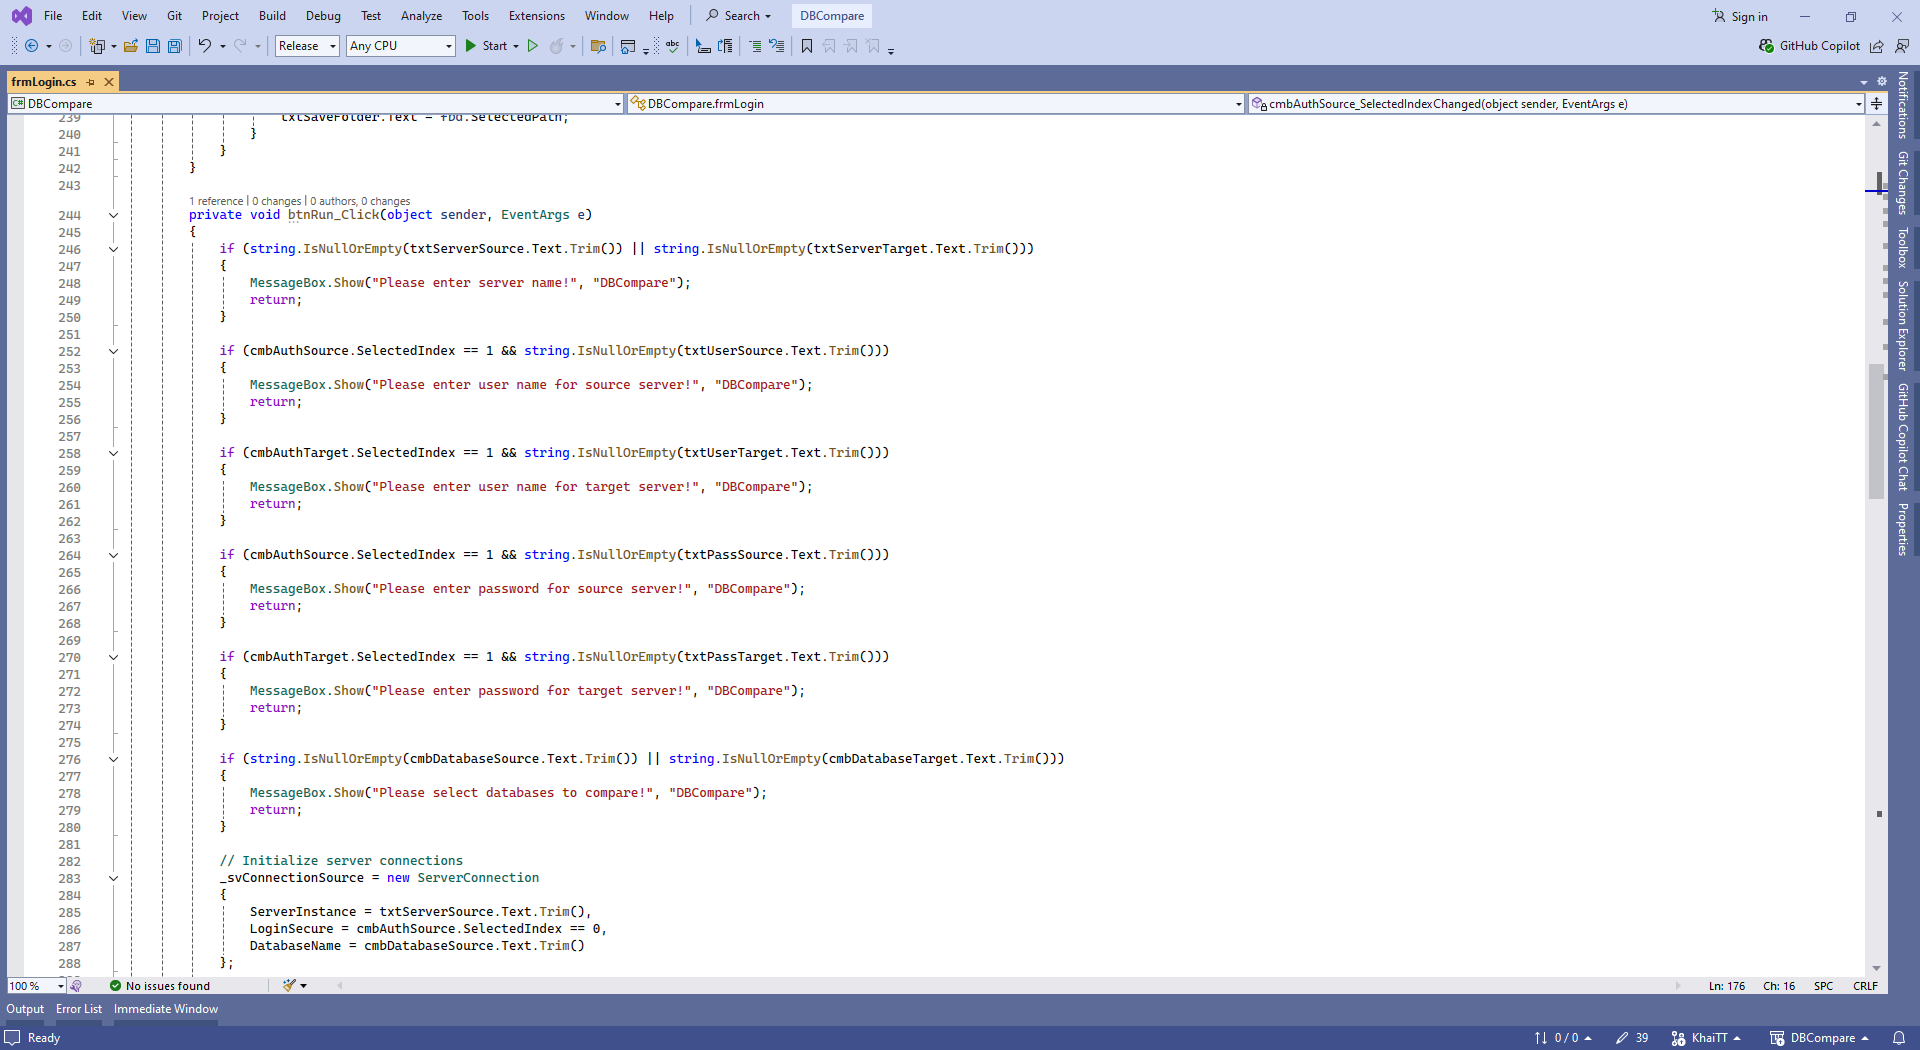Click the abc spell check icon
Screen dimensions: 1920x1050
click(x=673, y=46)
